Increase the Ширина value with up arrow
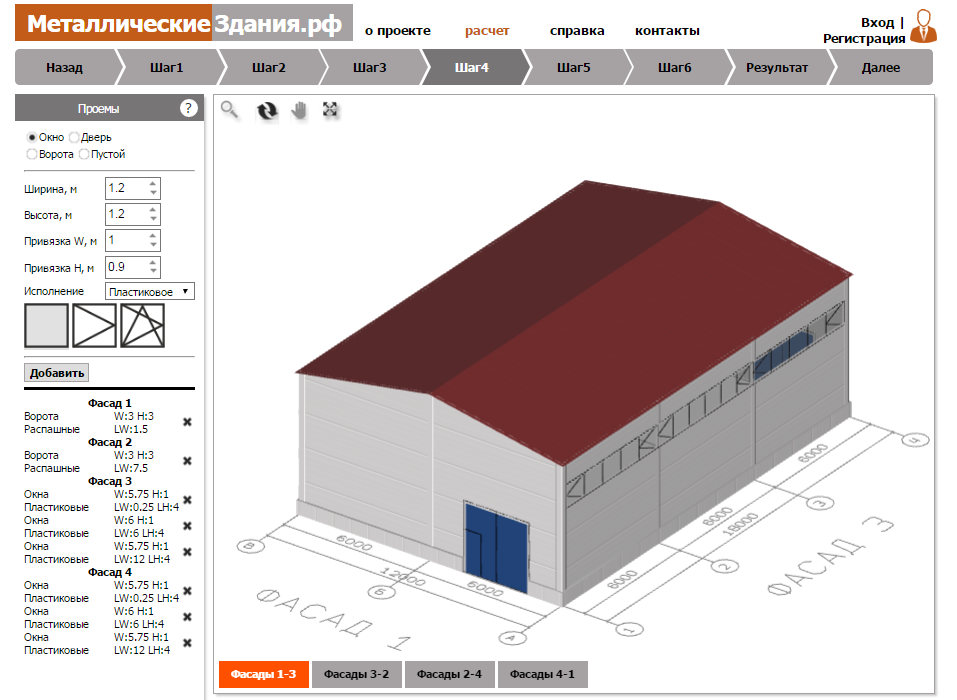Screen dimensions: 957x700 [152, 183]
